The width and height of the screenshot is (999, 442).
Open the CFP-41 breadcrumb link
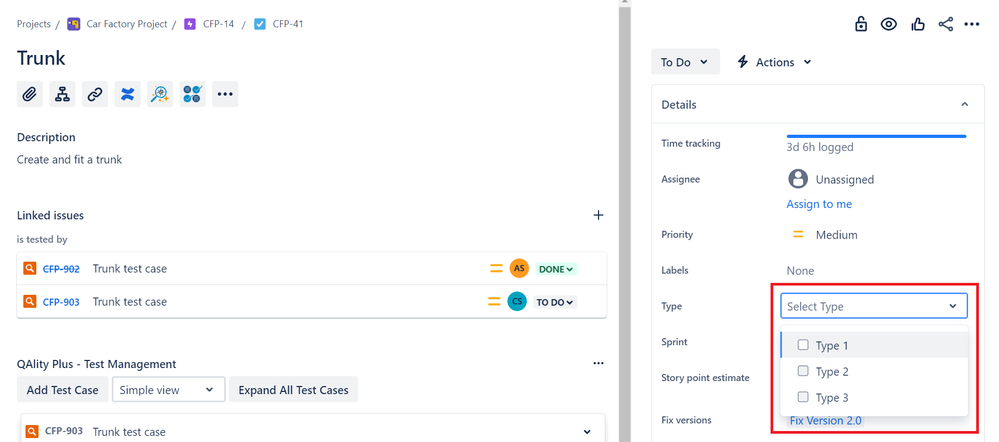(288, 24)
